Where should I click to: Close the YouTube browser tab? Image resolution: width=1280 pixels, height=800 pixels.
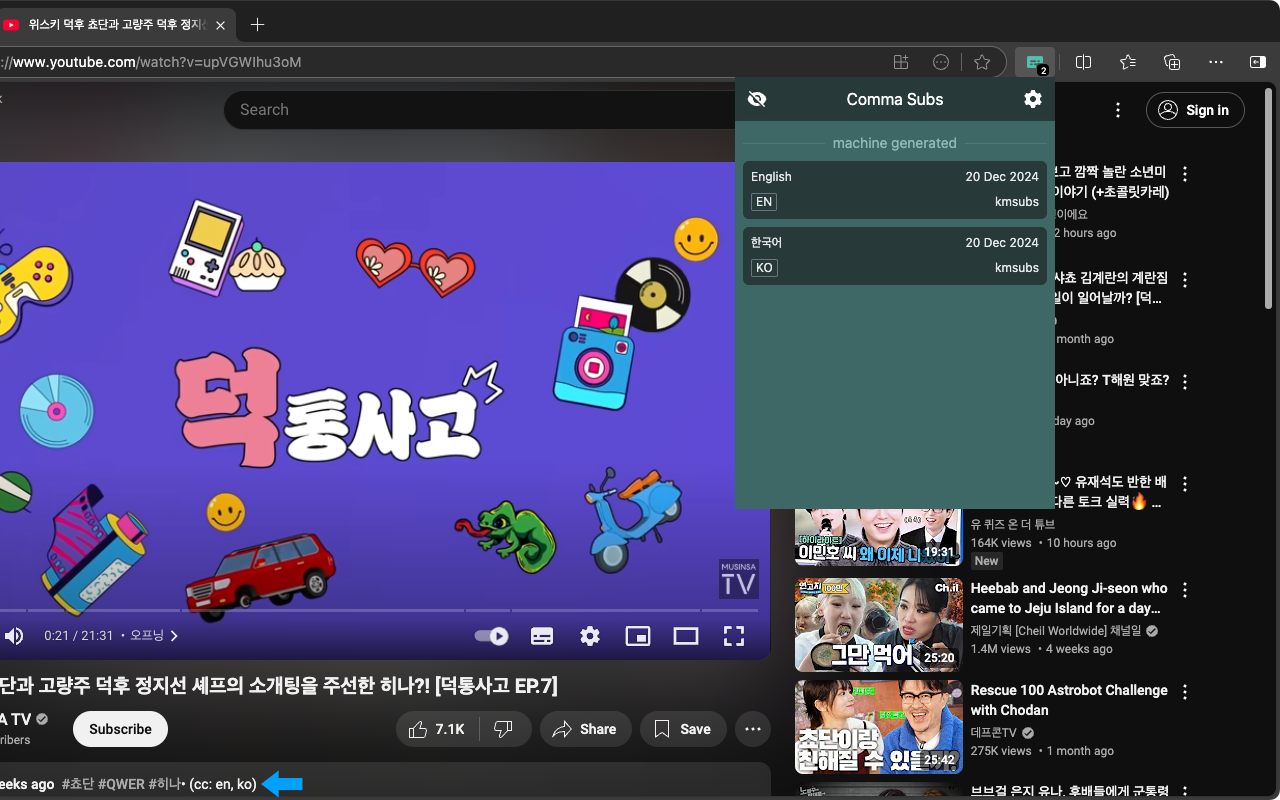pyautogui.click(x=220, y=25)
